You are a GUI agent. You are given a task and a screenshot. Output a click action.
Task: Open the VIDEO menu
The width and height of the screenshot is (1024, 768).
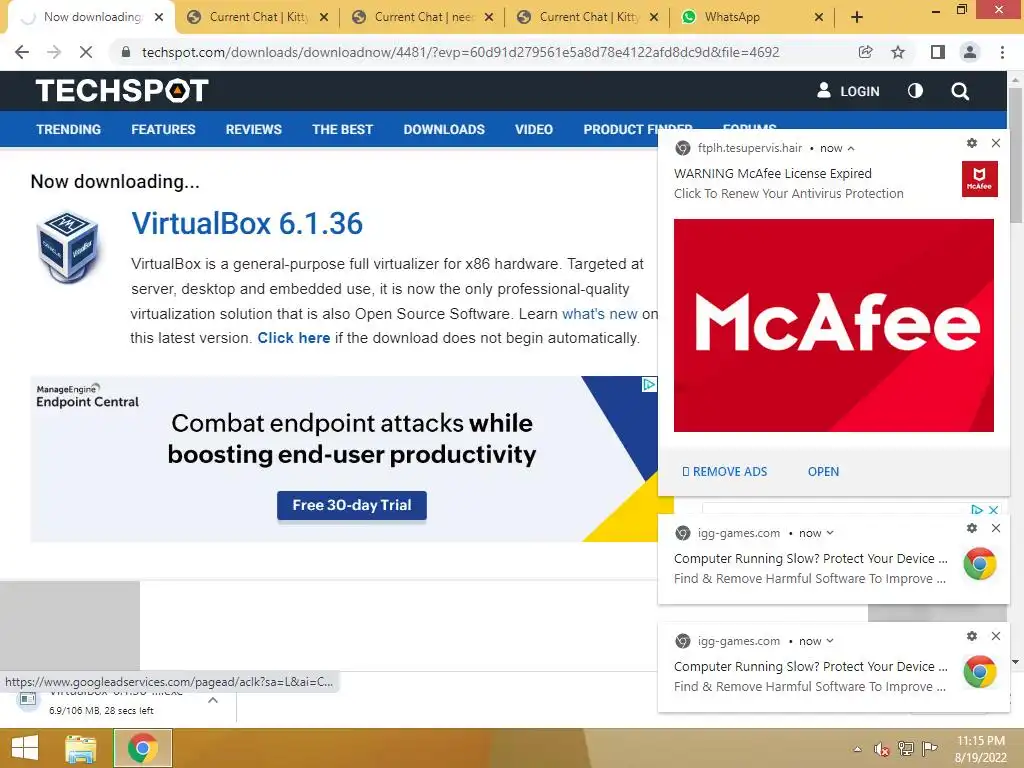534,129
